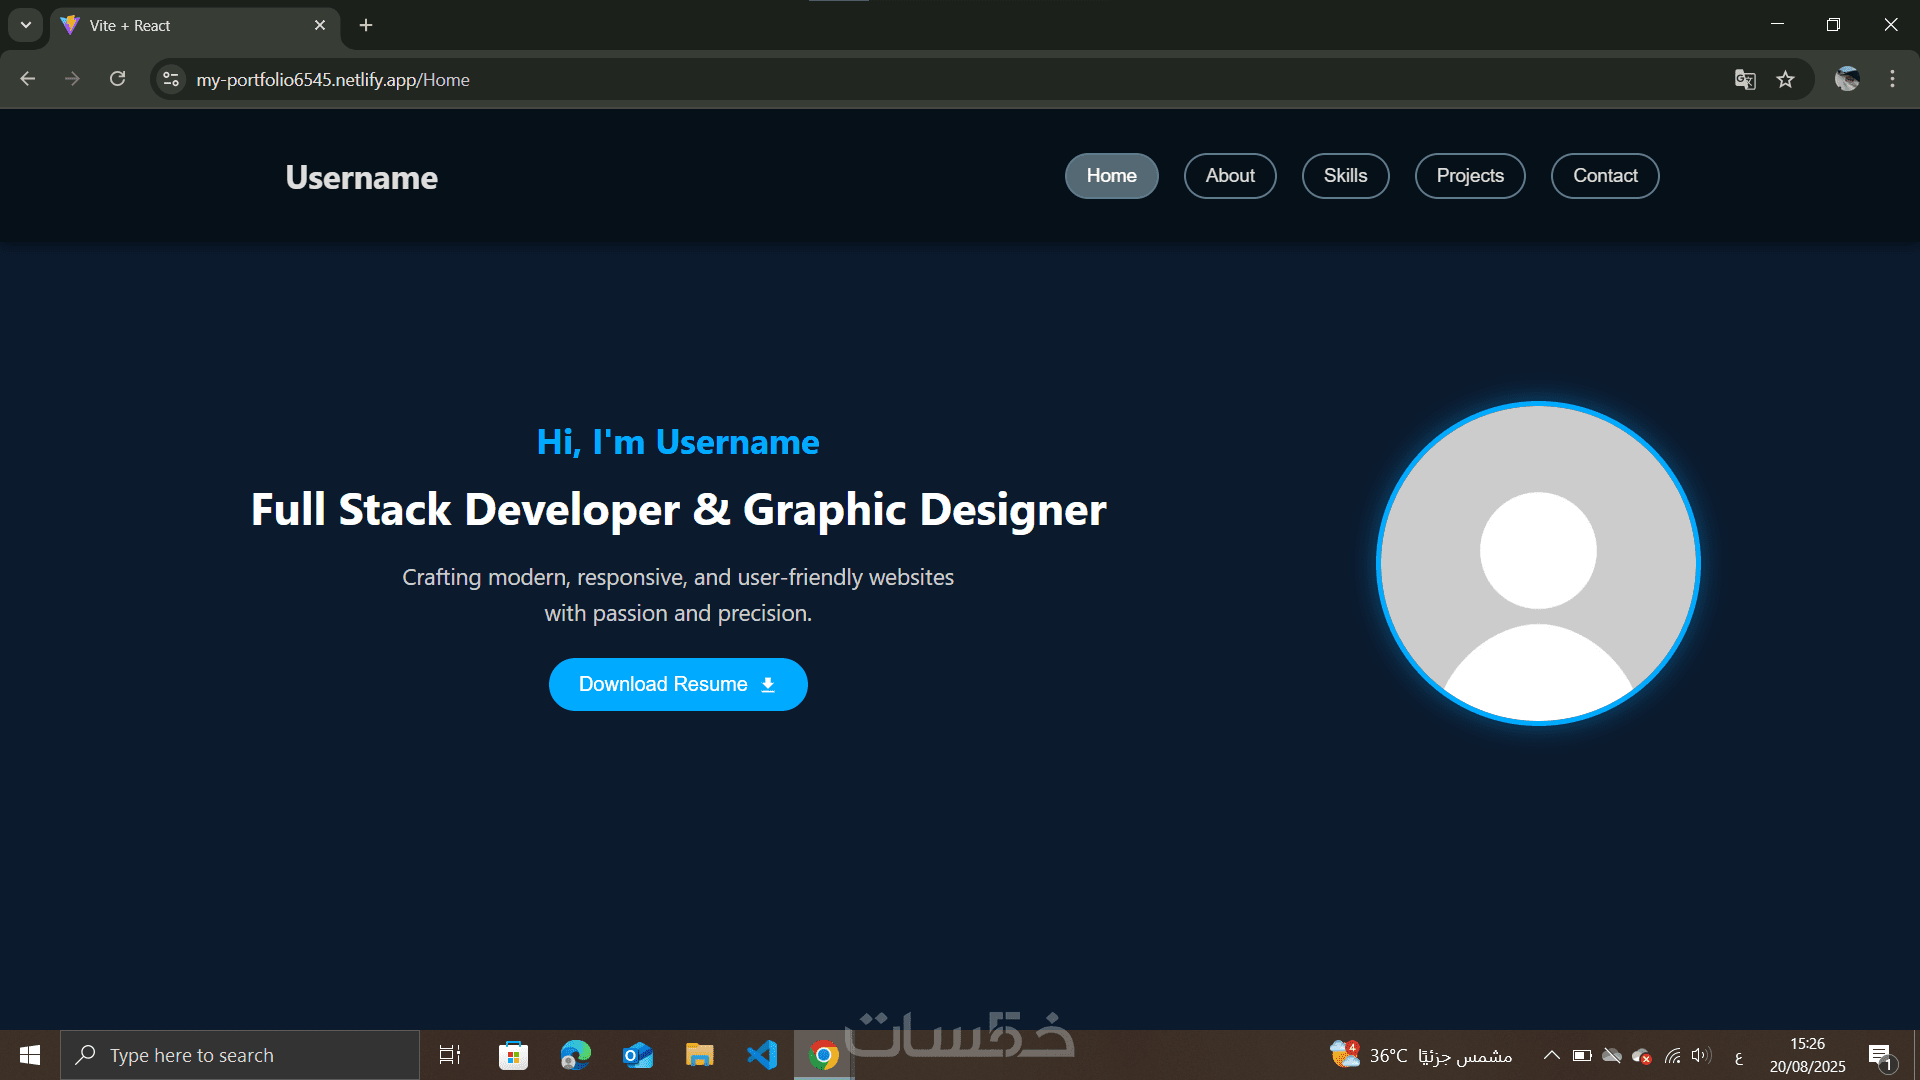Launch Visual Studio Code from taskbar
This screenshot has height=1080, width=1920.
tap(762, 1055)
